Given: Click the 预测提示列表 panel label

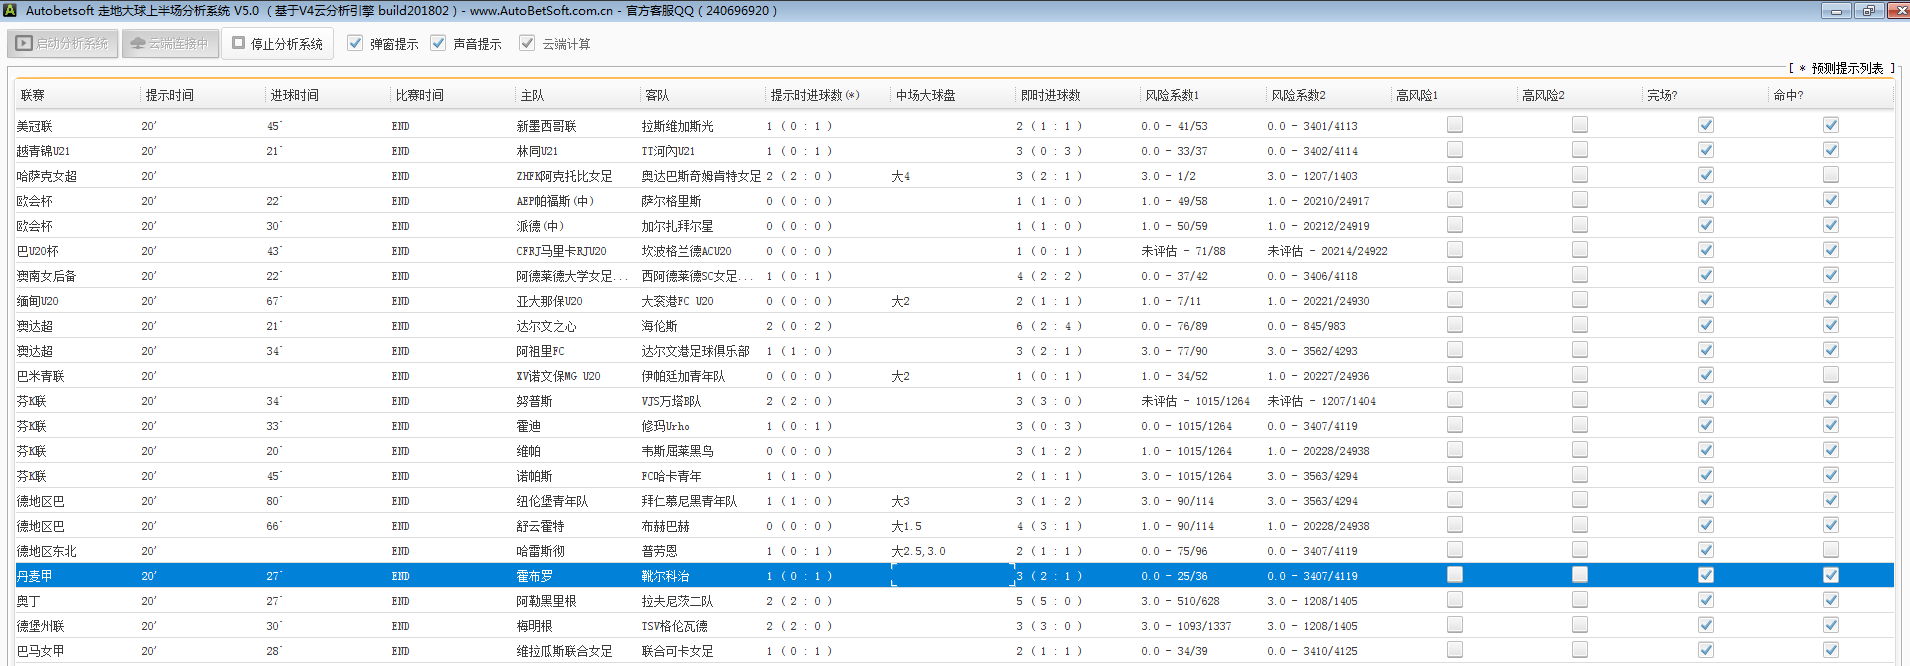Looking at the screenshot, I should coord(1846,68).
